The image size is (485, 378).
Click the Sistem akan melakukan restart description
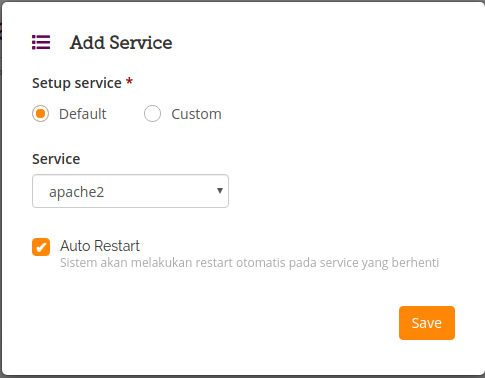pos(249,263)
